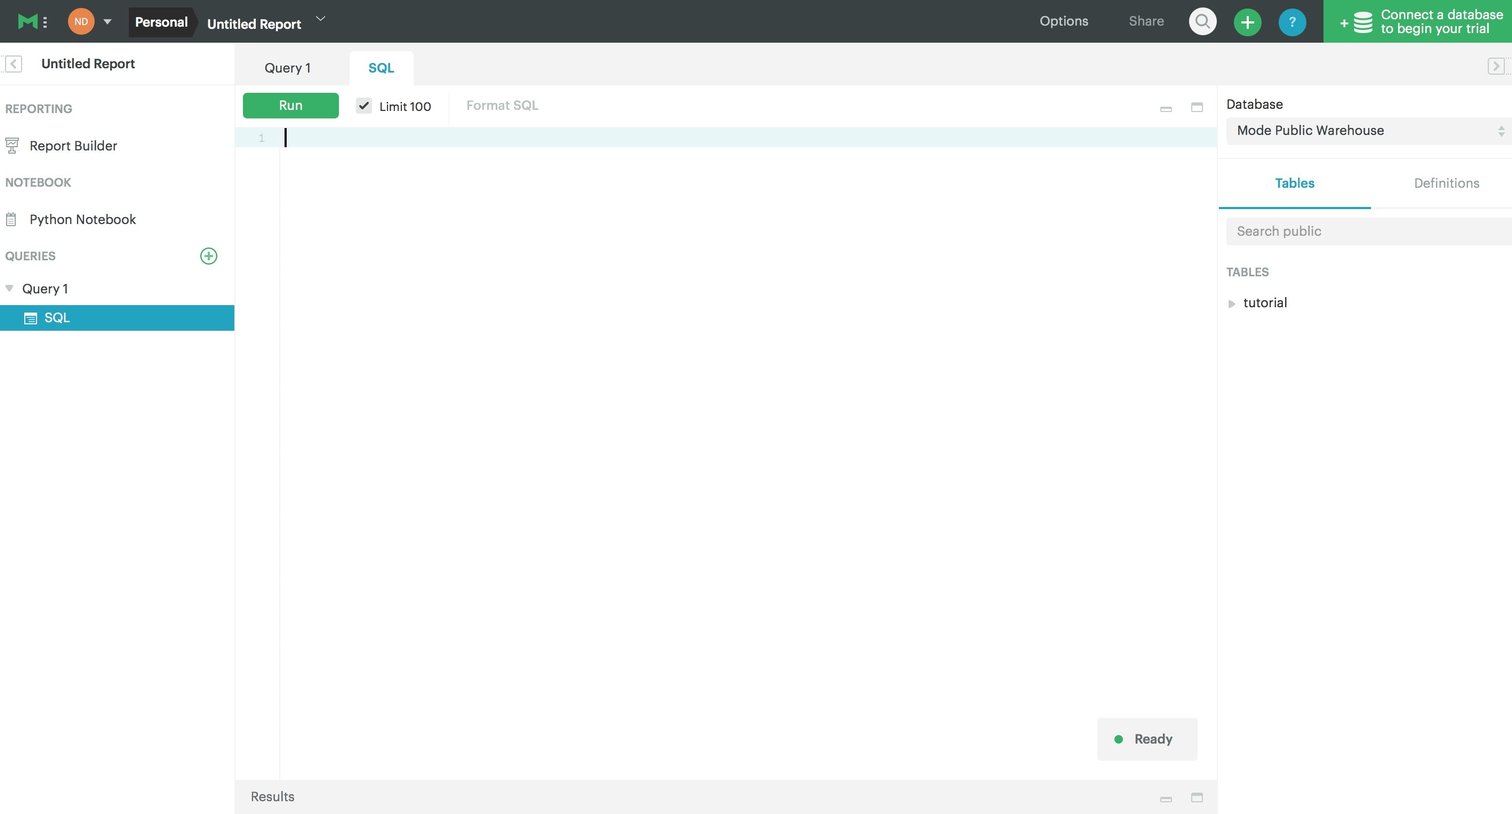Select the SQL editor tab

[x=381, y=68]
